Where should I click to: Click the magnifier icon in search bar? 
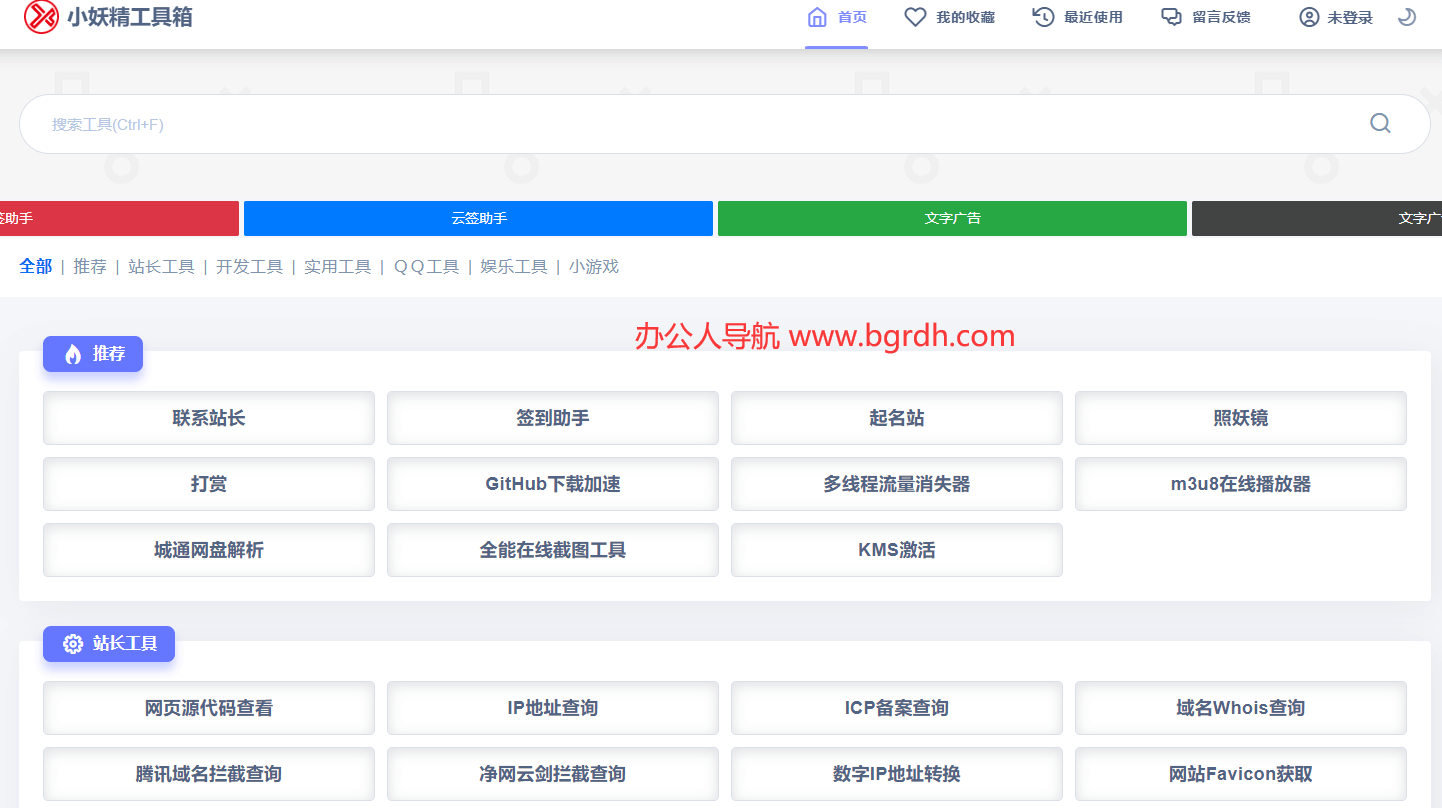pos(1380,123)
